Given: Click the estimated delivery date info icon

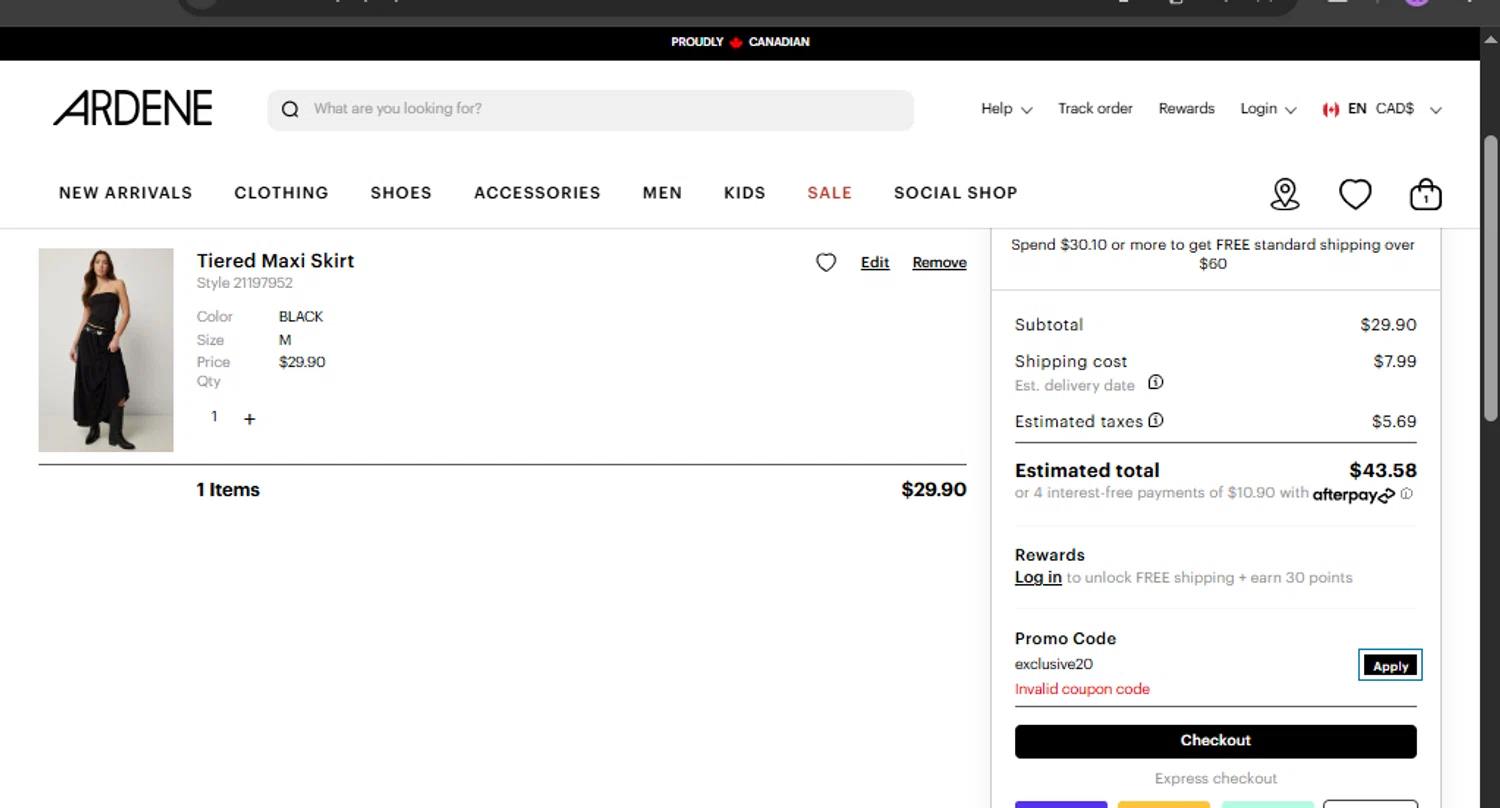Looking at the screenshot, I should pos(1155,383).
